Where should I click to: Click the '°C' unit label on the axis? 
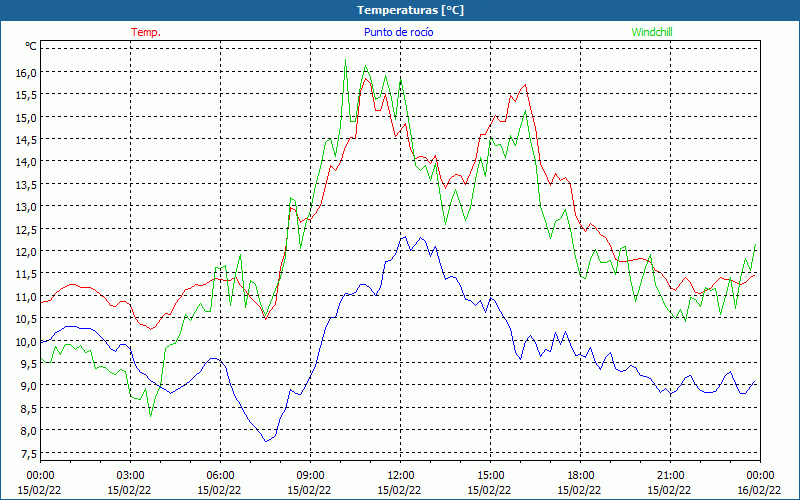click(31, 46)
